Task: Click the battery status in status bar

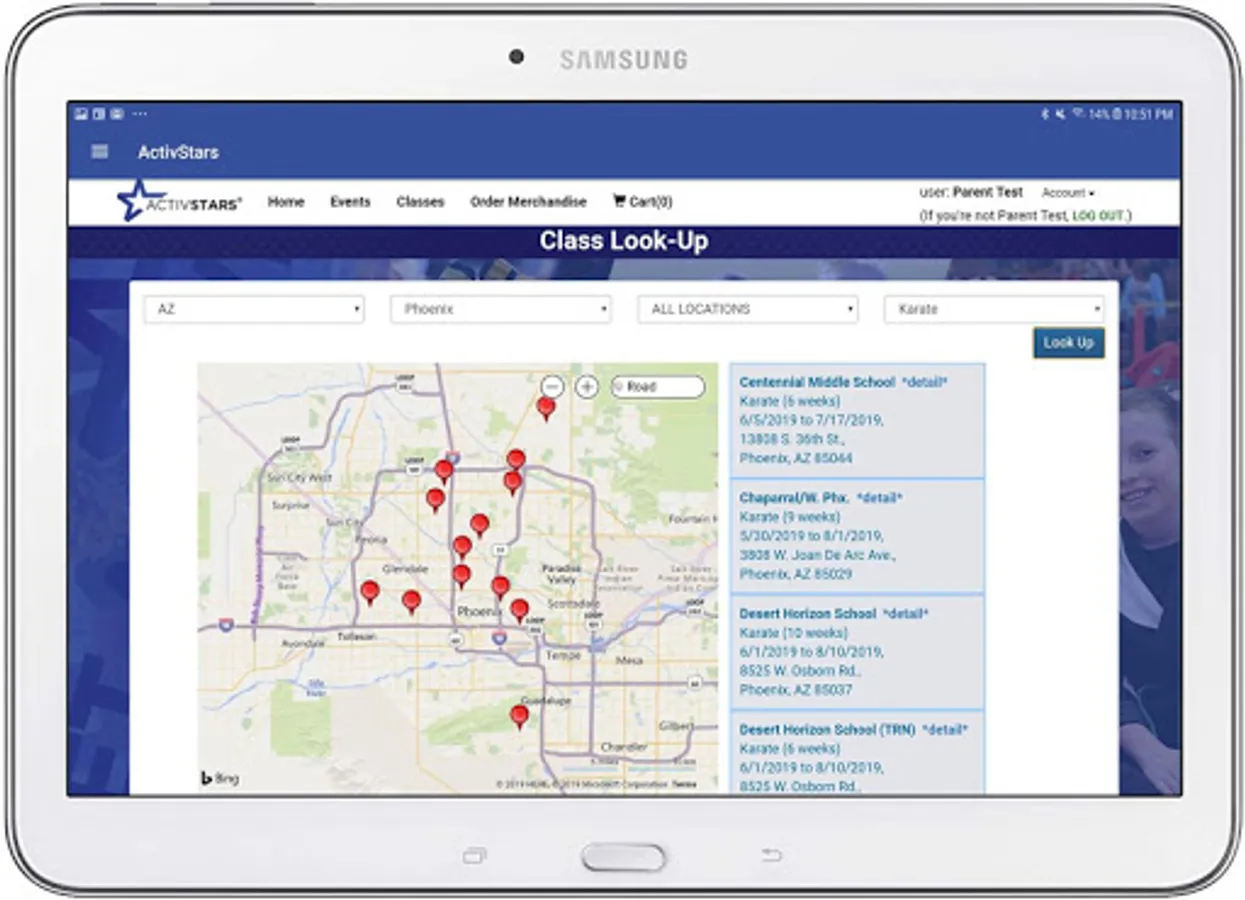Action: pos(1105,114)
